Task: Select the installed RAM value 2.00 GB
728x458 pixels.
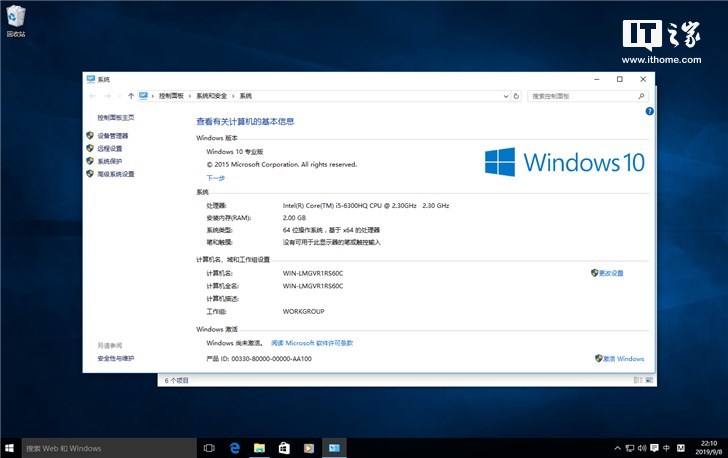Action: [x=294, y=218]
